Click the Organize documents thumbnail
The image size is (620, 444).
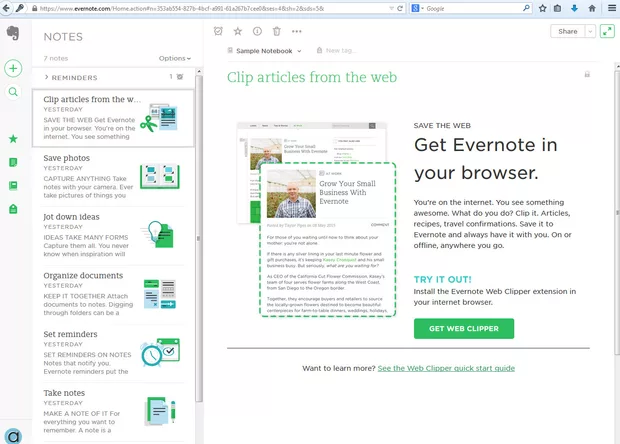pos(160,294)
